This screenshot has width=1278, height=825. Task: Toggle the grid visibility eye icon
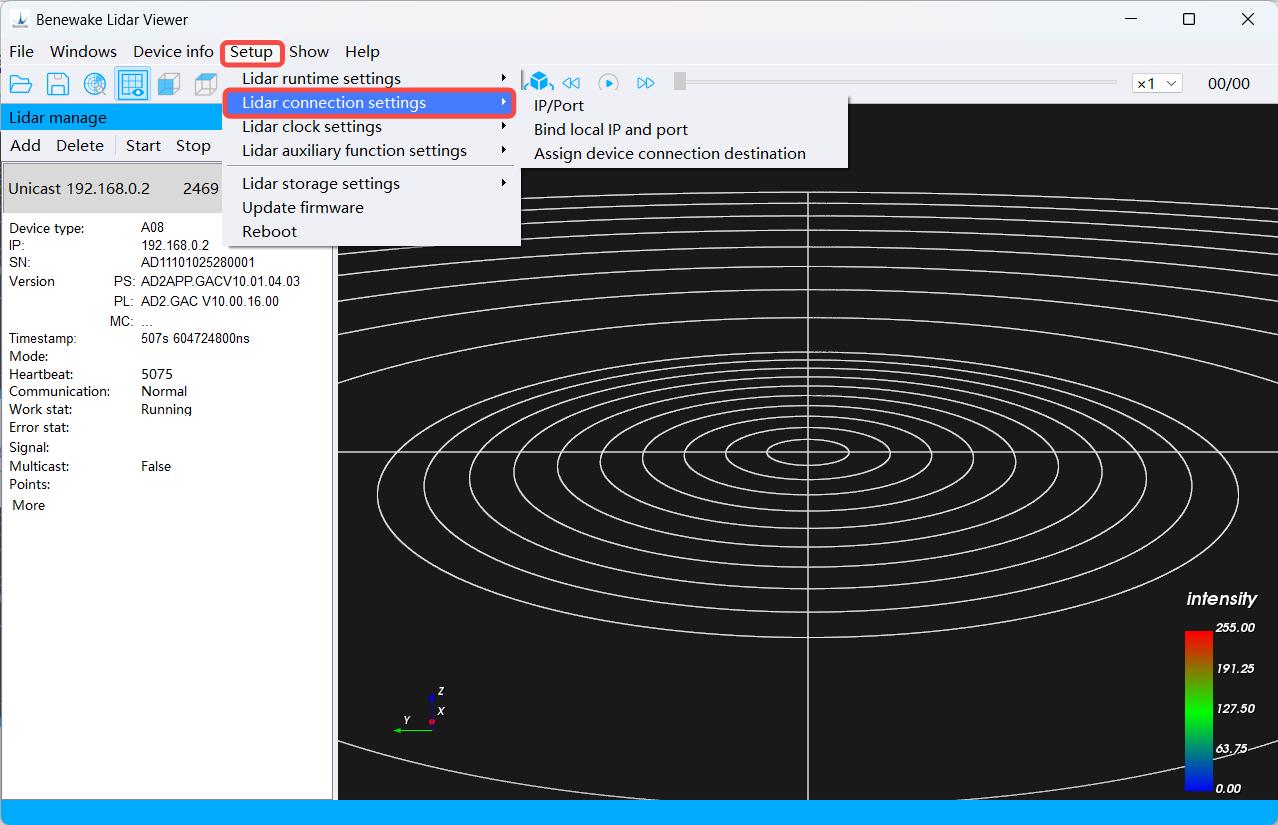pyautogui.click(x=133, y=85)
